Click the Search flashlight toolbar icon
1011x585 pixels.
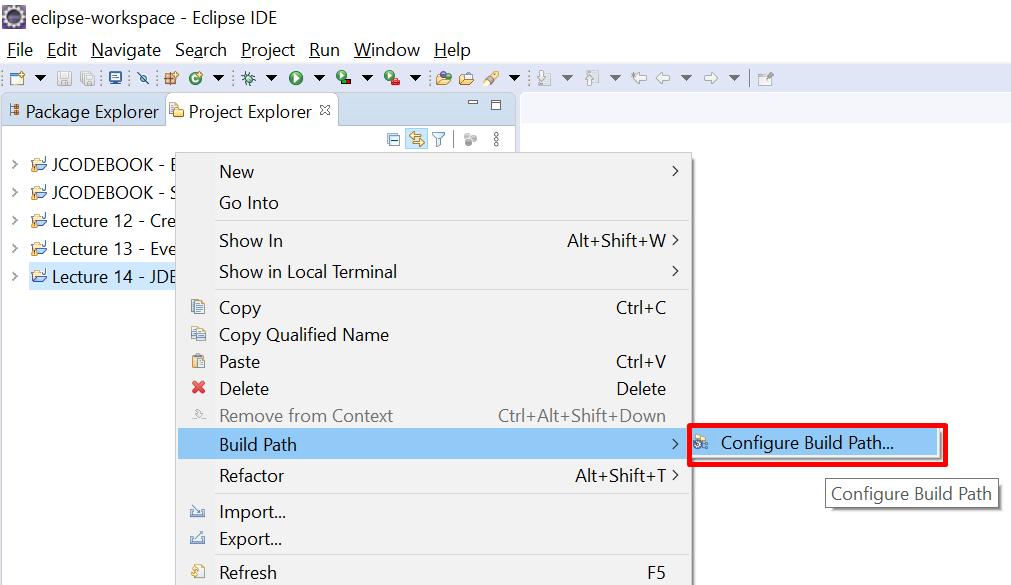tap(491, 79)
